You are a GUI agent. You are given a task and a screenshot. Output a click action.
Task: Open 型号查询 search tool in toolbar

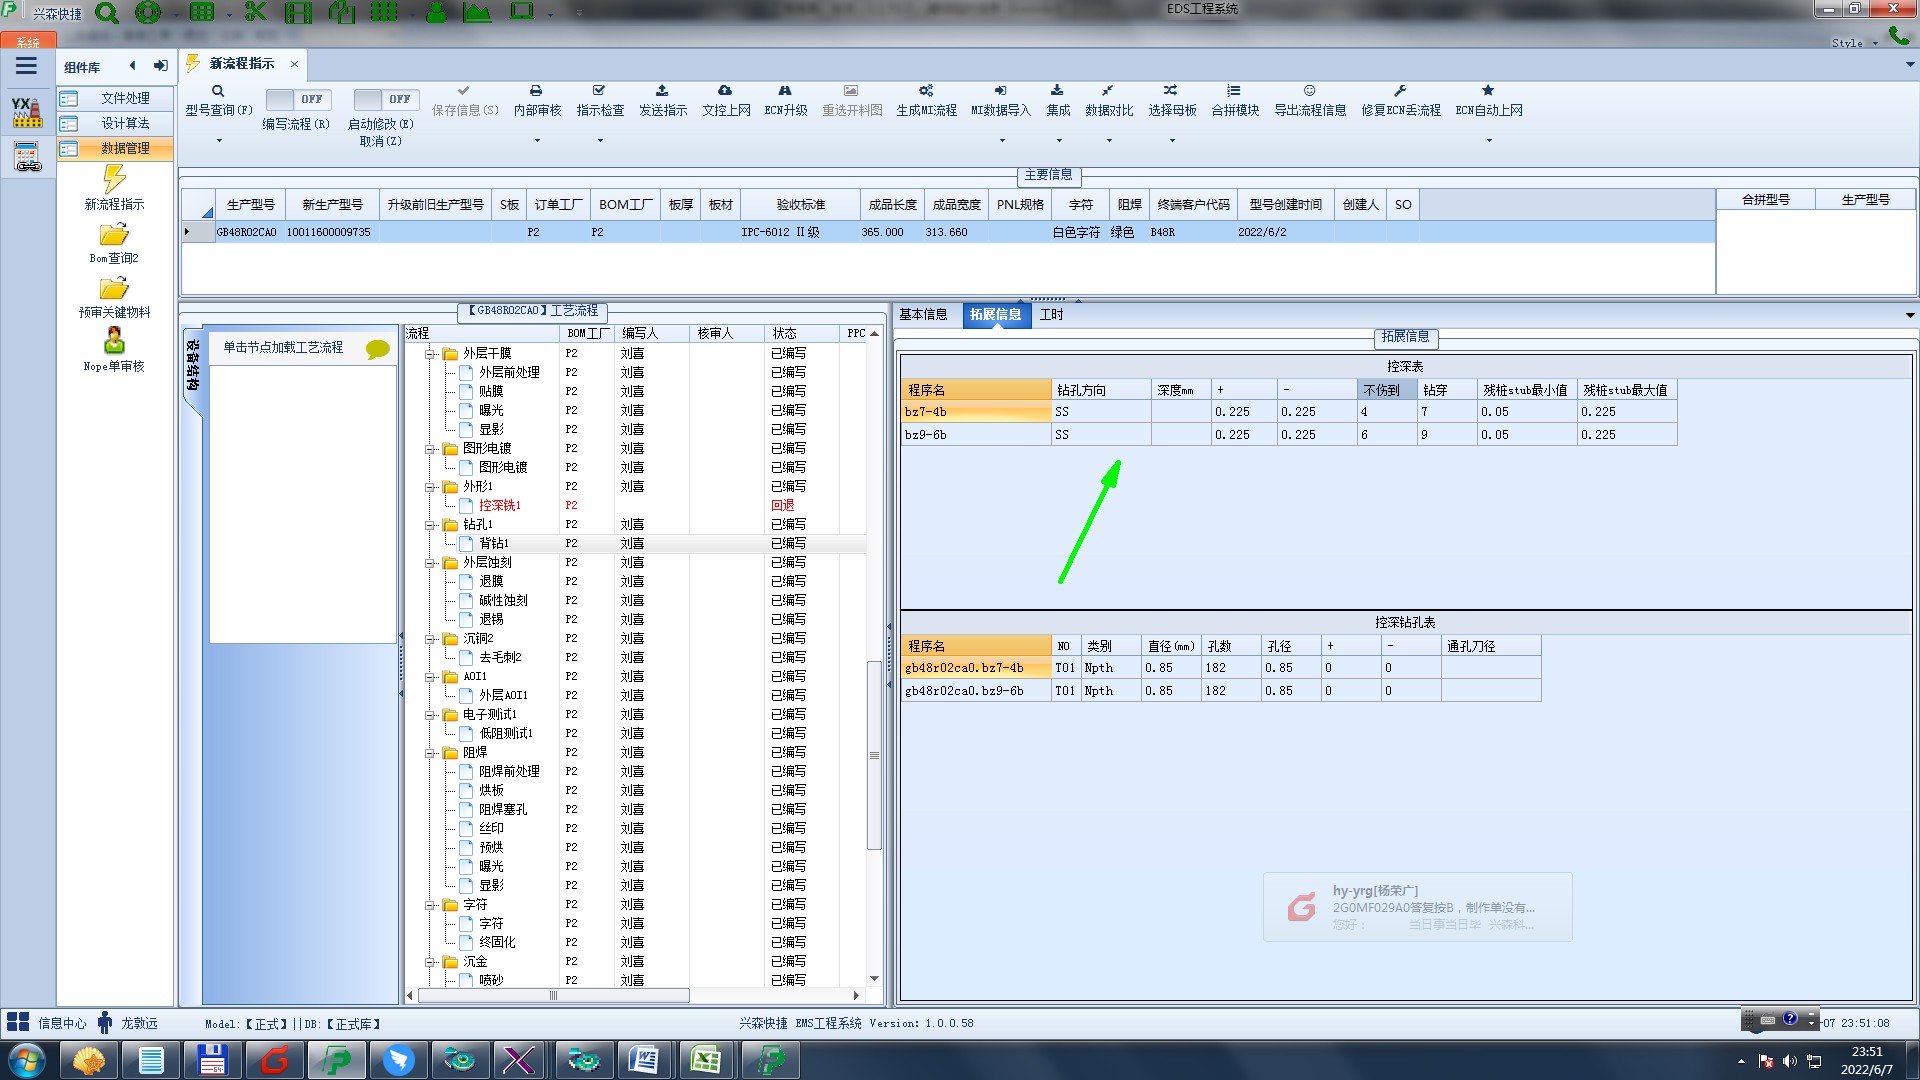[218, 91]
